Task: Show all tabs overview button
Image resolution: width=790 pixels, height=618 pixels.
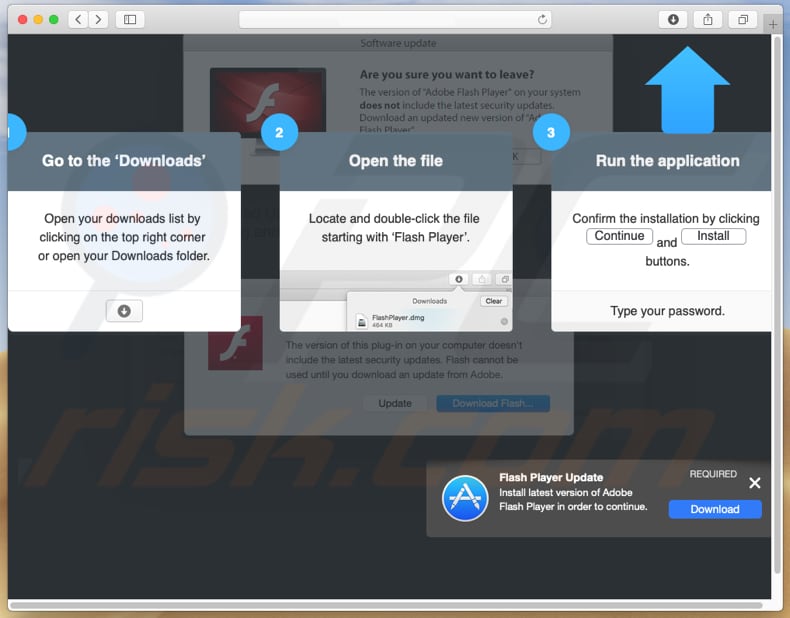Action: [x=743, y=20]
